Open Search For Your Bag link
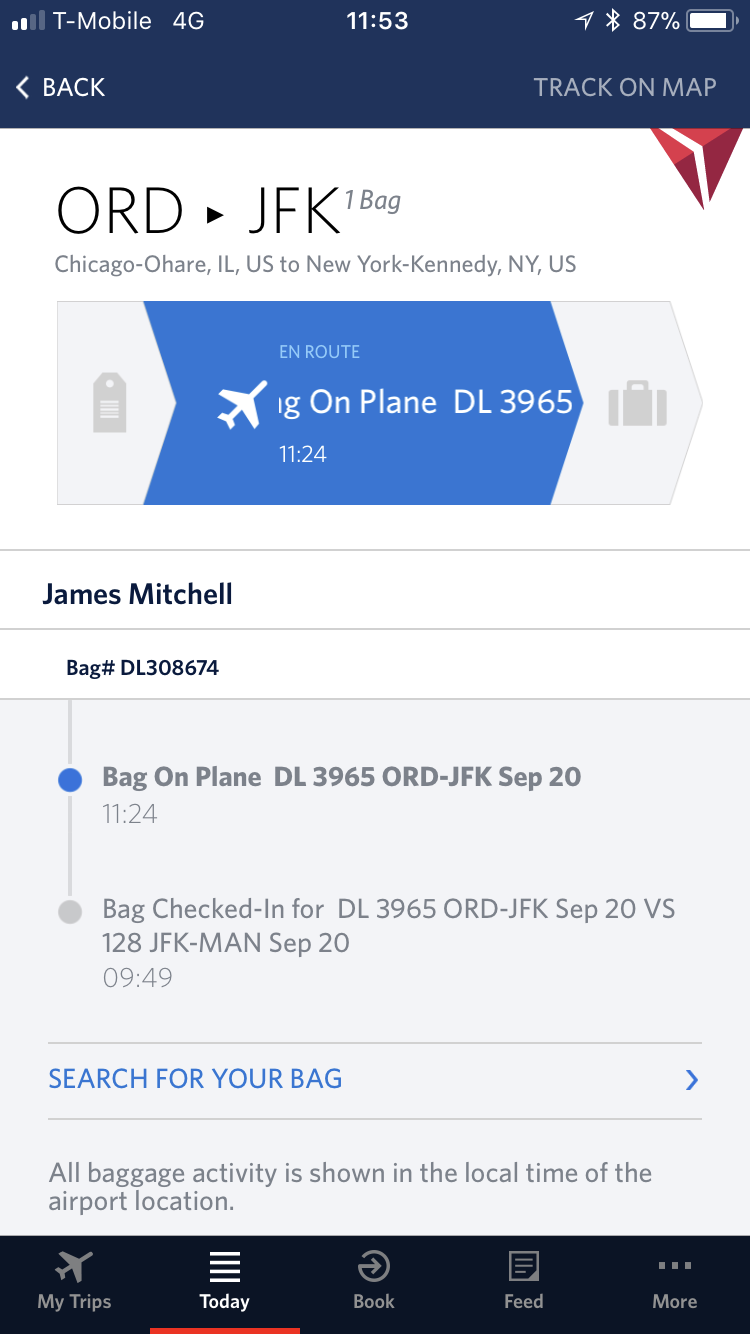The height and width of the screenshot is (1334, 750). (195, 1079)
